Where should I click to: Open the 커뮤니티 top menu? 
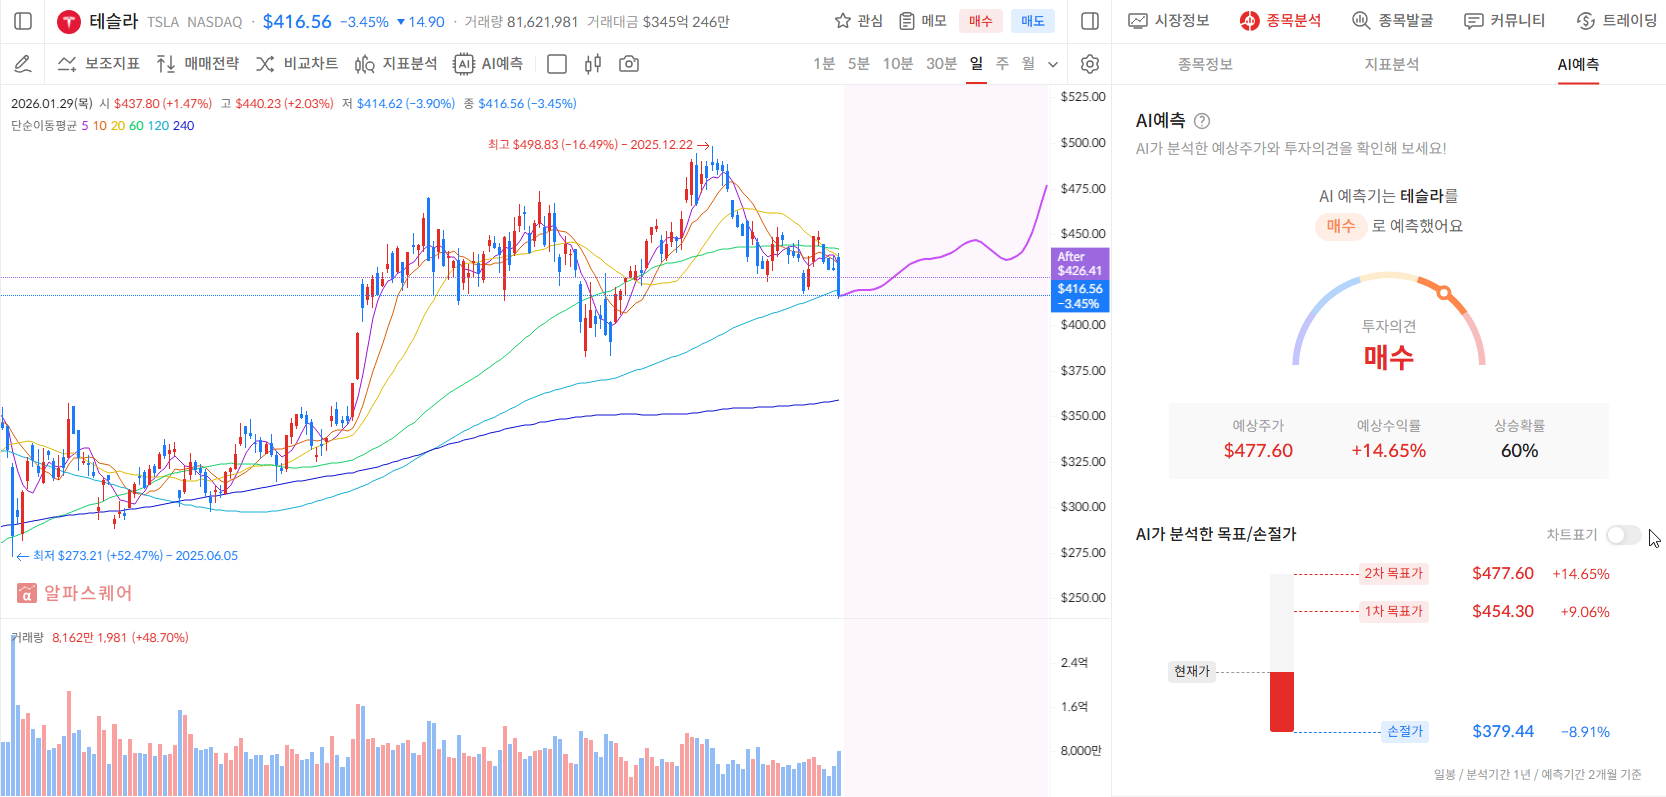click(1504, 21)
